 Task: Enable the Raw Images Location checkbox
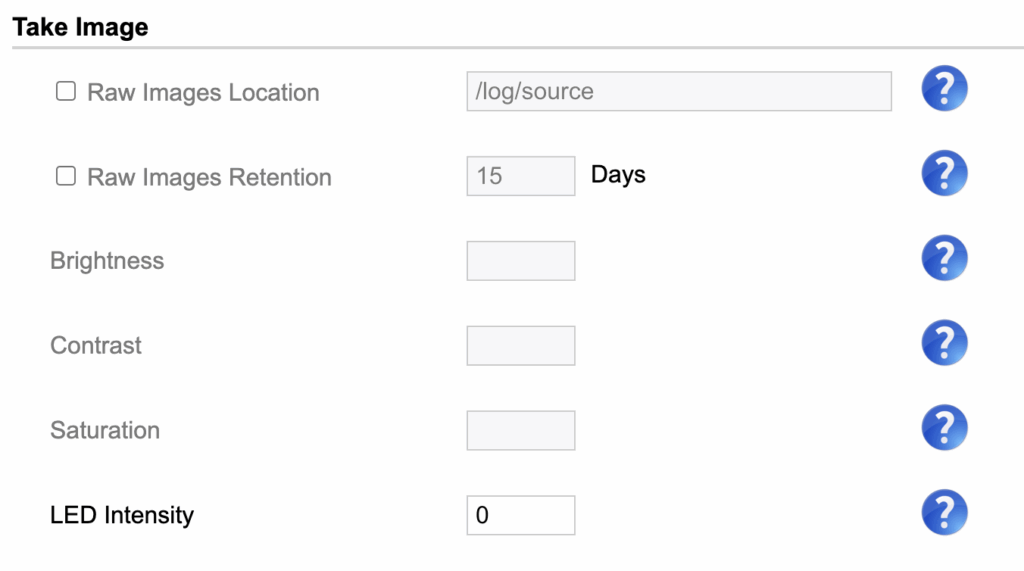click(66, 92)
